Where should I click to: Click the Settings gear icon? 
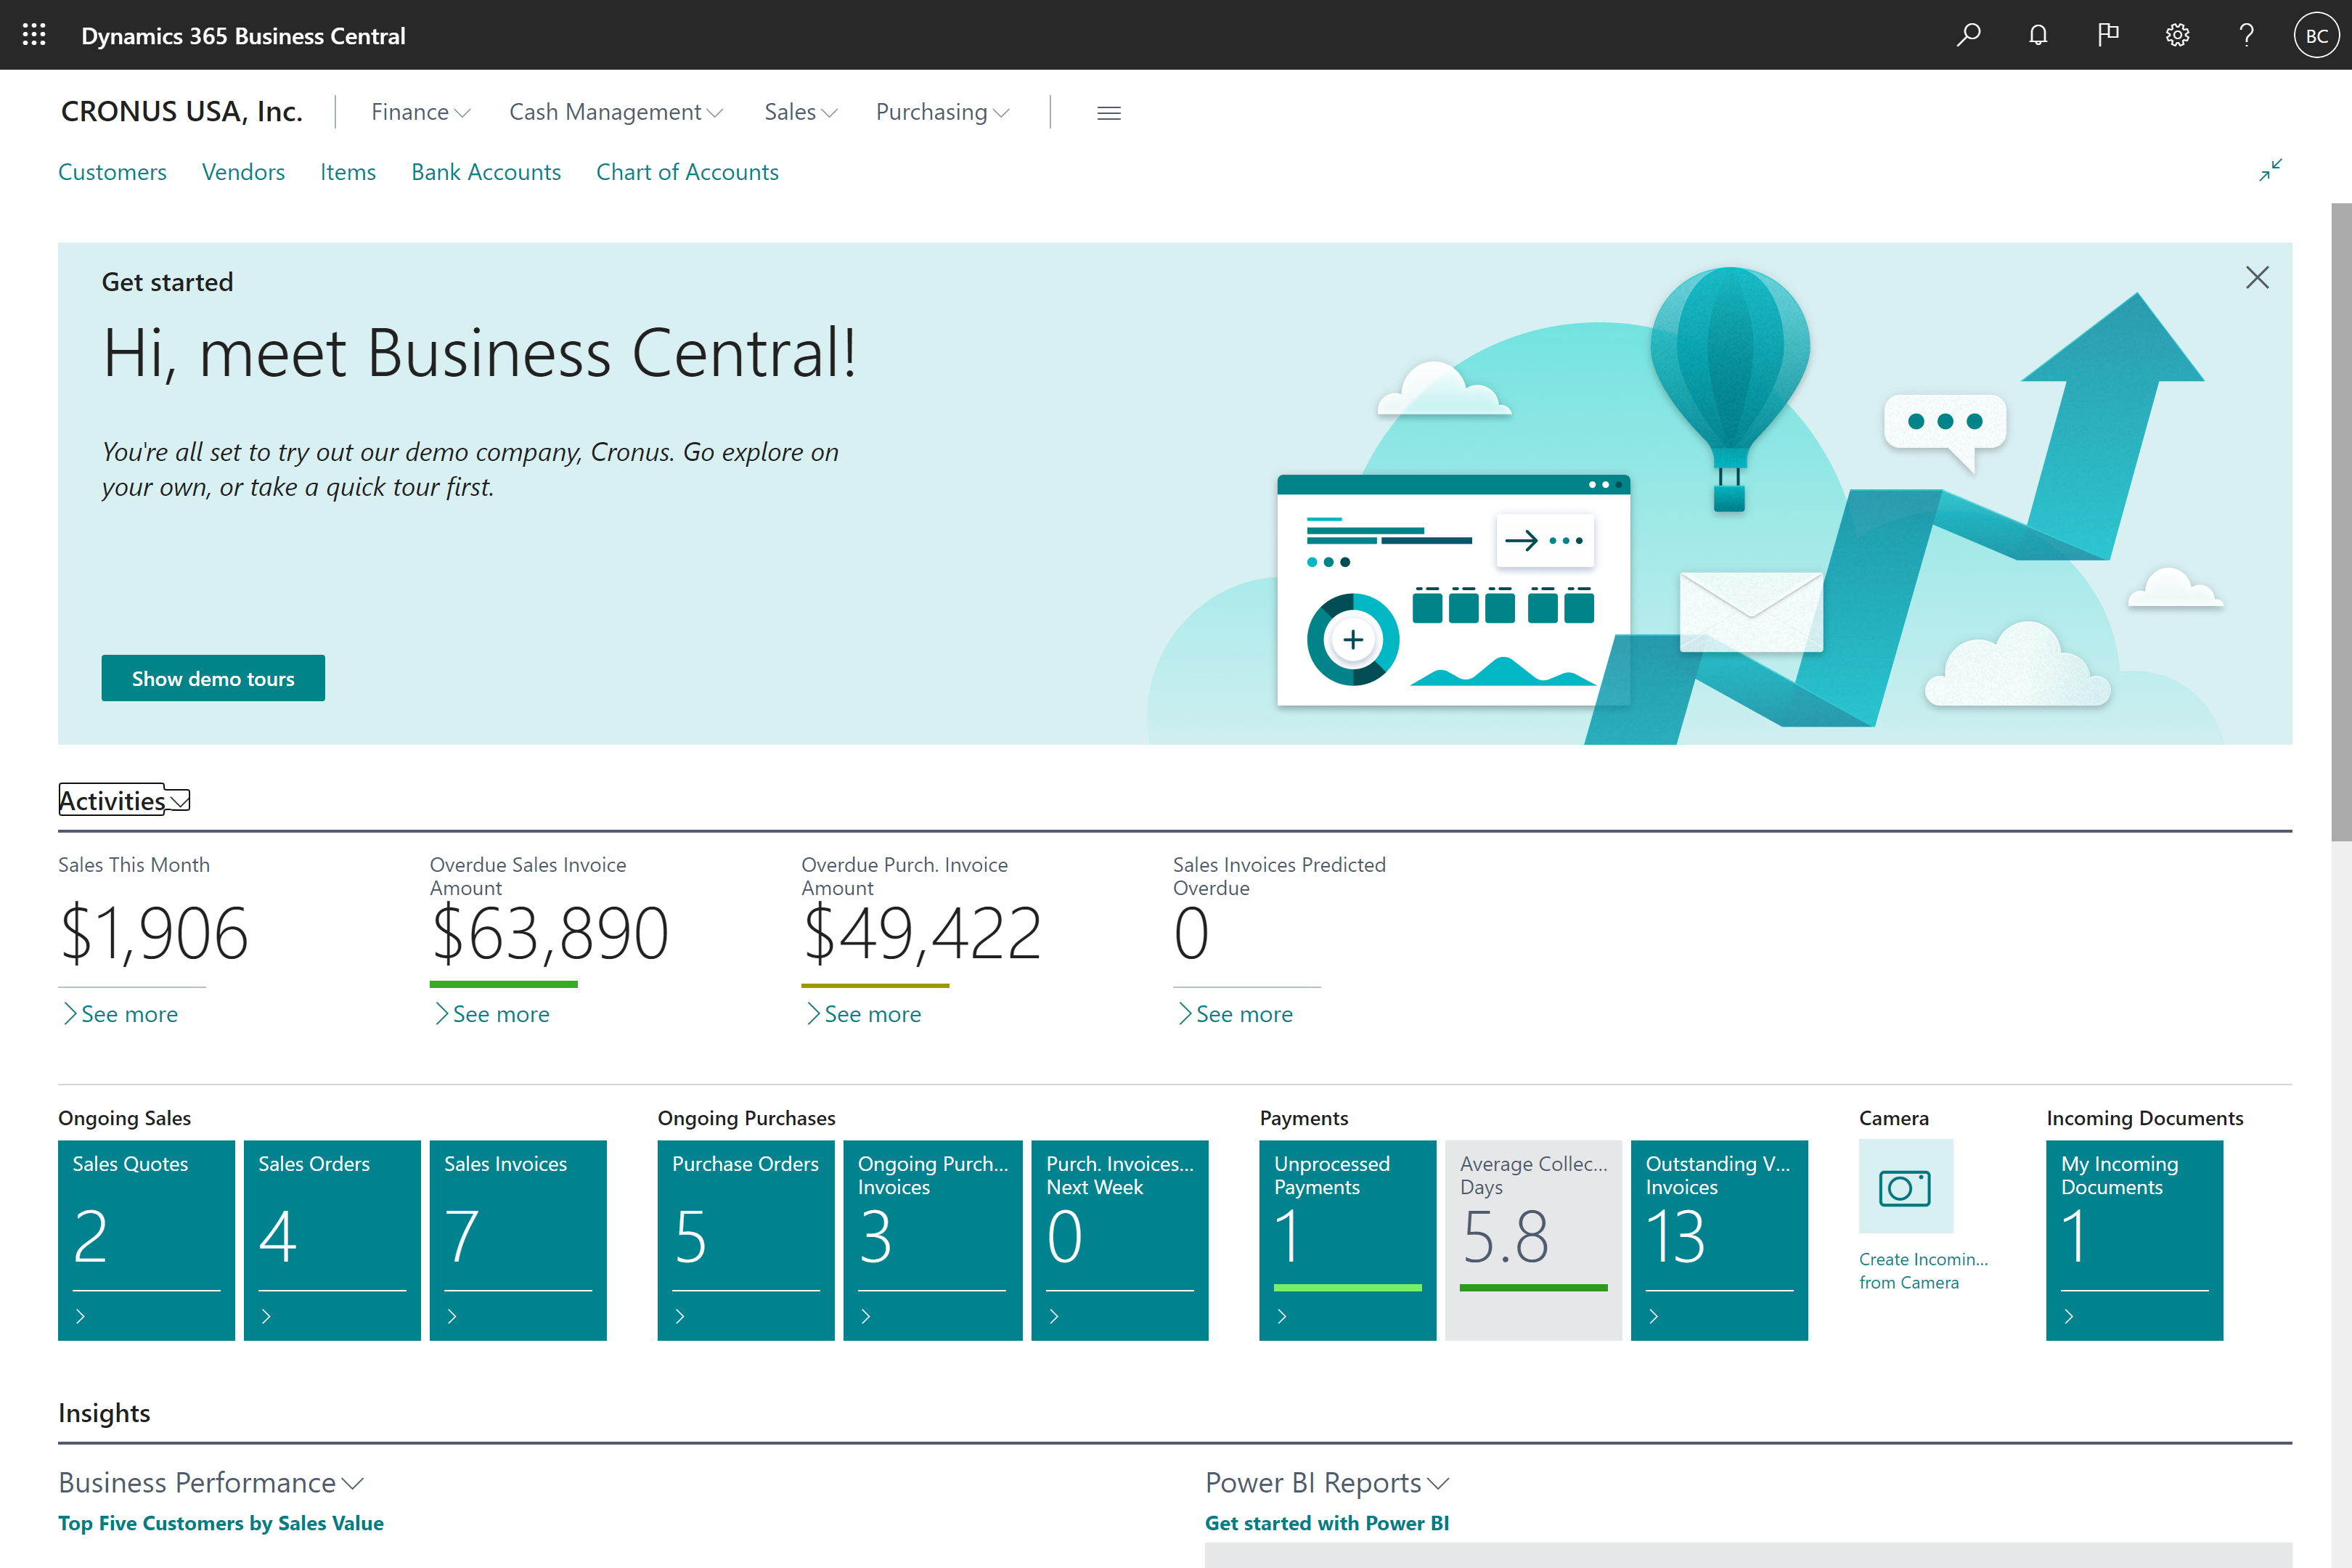pos(2177,35)
